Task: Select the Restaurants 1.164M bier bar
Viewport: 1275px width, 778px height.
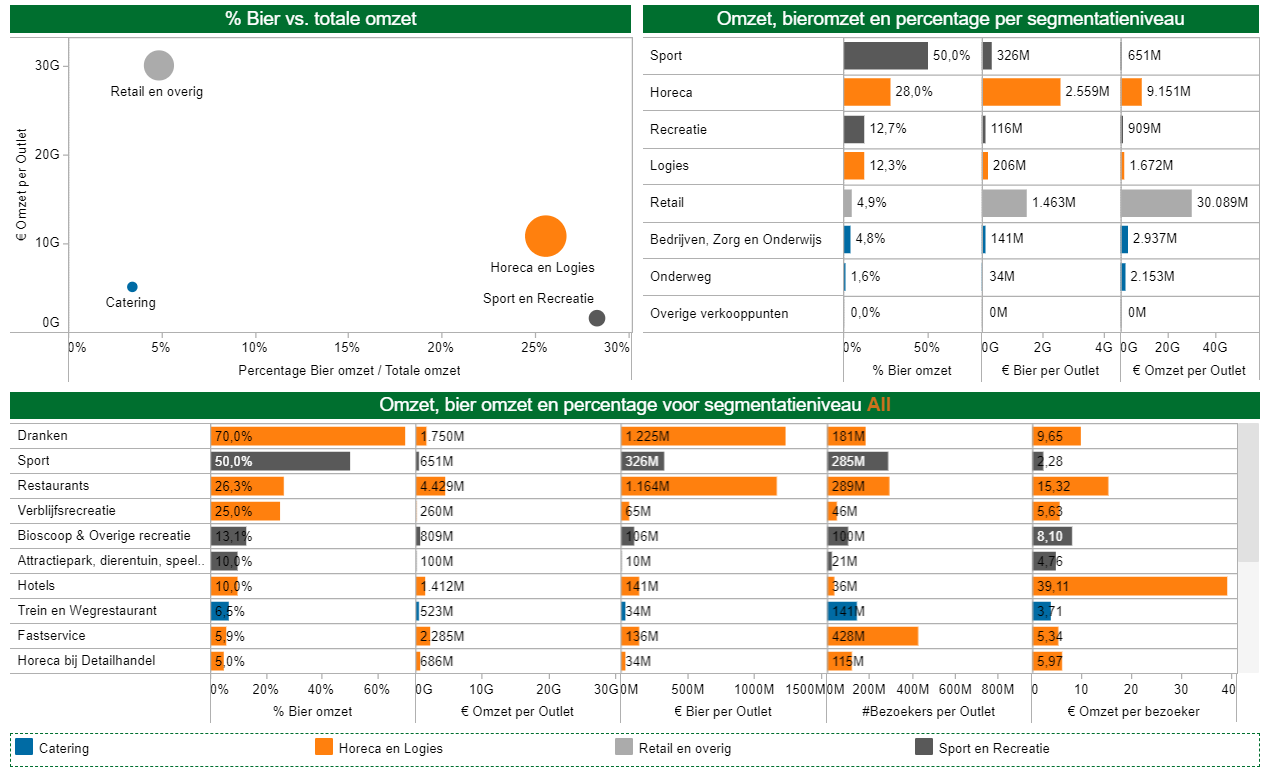Action: pos(698,486)
